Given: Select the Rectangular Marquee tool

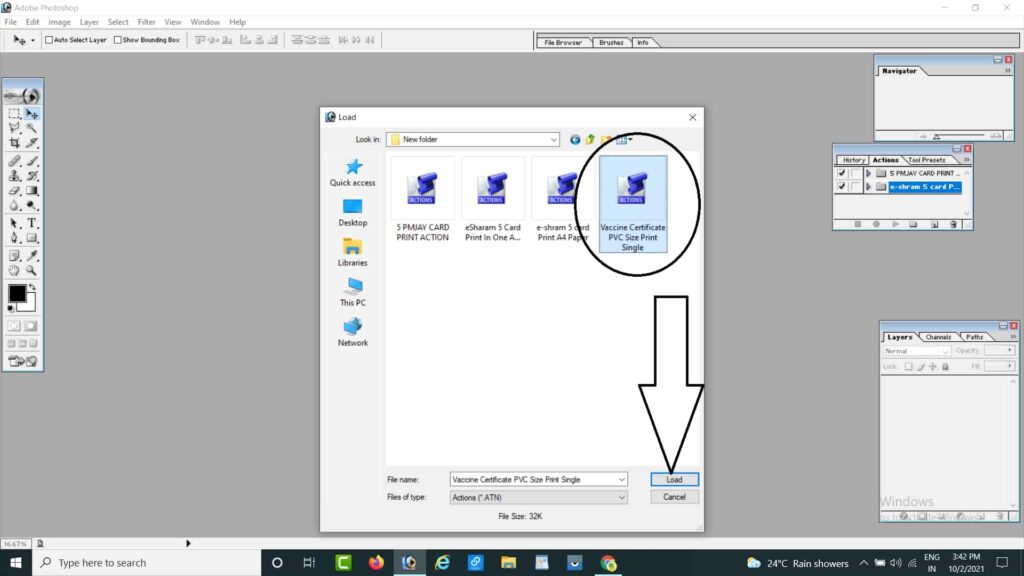Looking at the screenshot, I should click(x=14, y=114).
